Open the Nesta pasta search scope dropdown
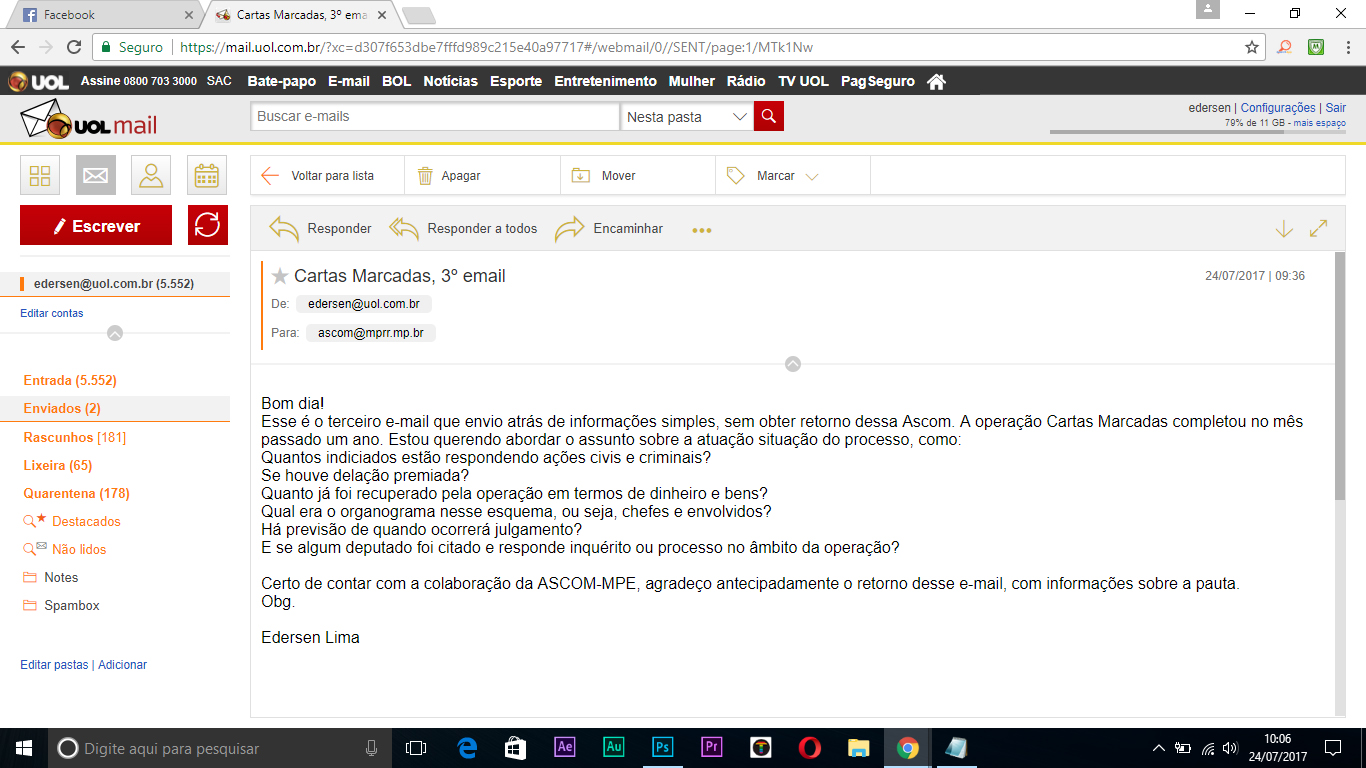 coord(740,117)
